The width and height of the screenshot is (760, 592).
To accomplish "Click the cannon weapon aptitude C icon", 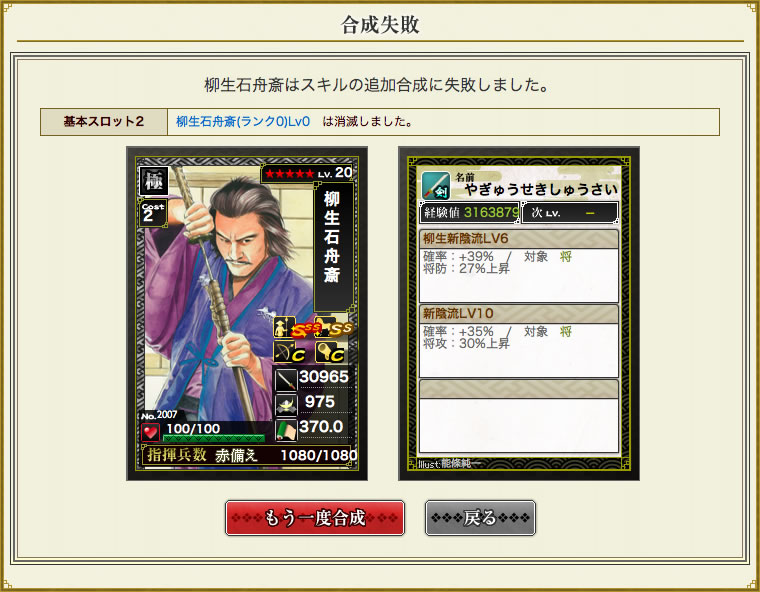I will click(x=330, y=352).
